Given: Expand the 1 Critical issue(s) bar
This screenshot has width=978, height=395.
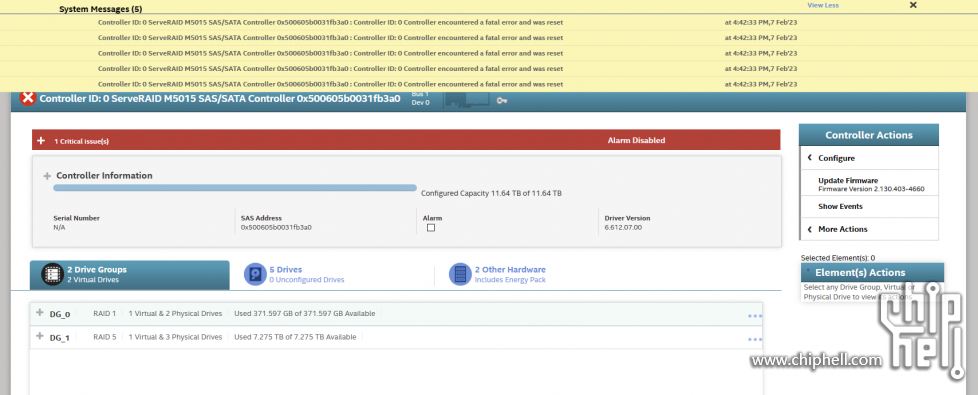Looking at the screenshot, I should [41, 140].
